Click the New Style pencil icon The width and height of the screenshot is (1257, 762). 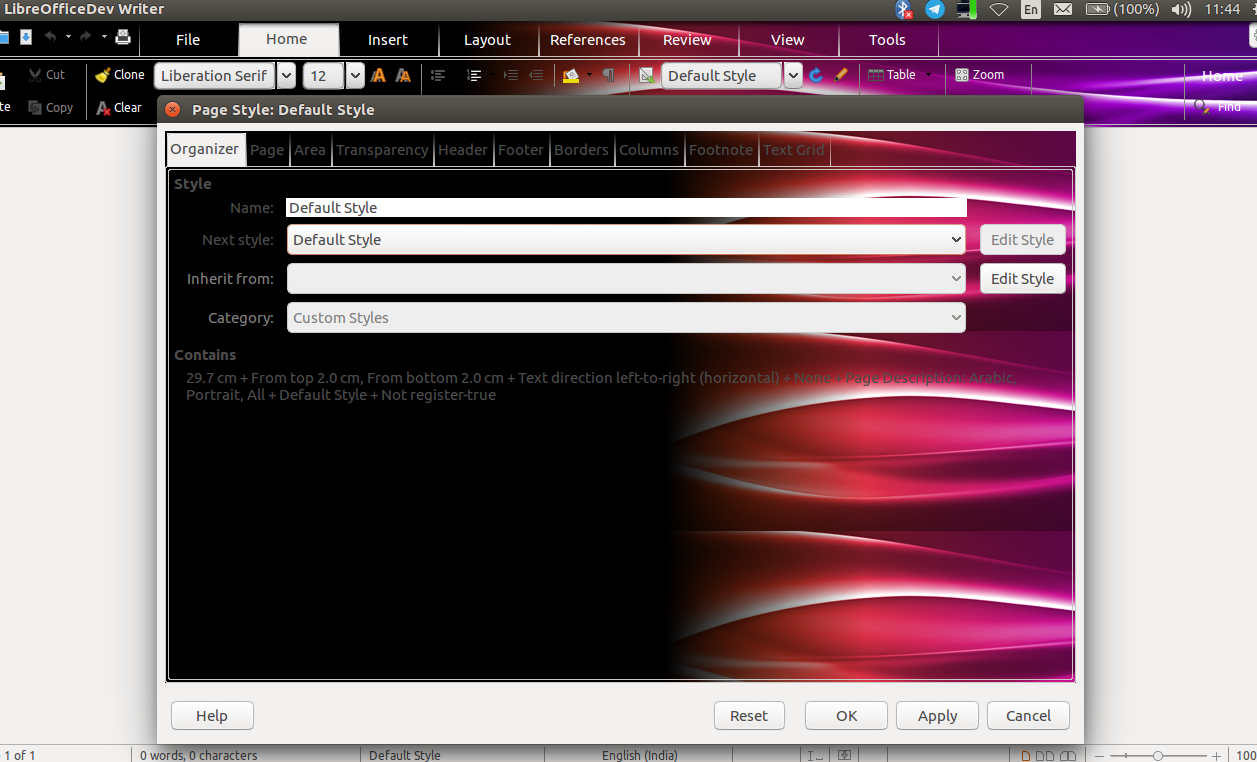(x=841, y=75)
